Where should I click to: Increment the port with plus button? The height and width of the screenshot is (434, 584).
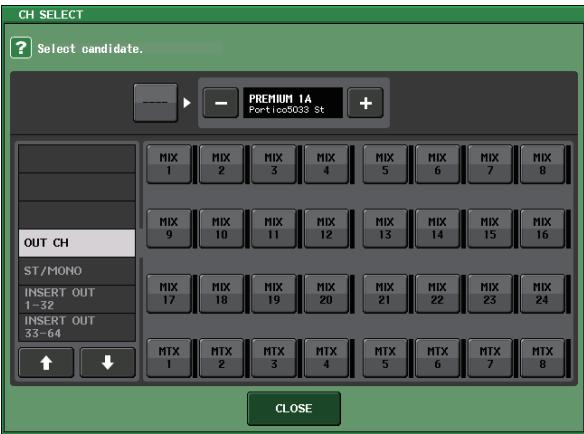(x=365, y=103)
